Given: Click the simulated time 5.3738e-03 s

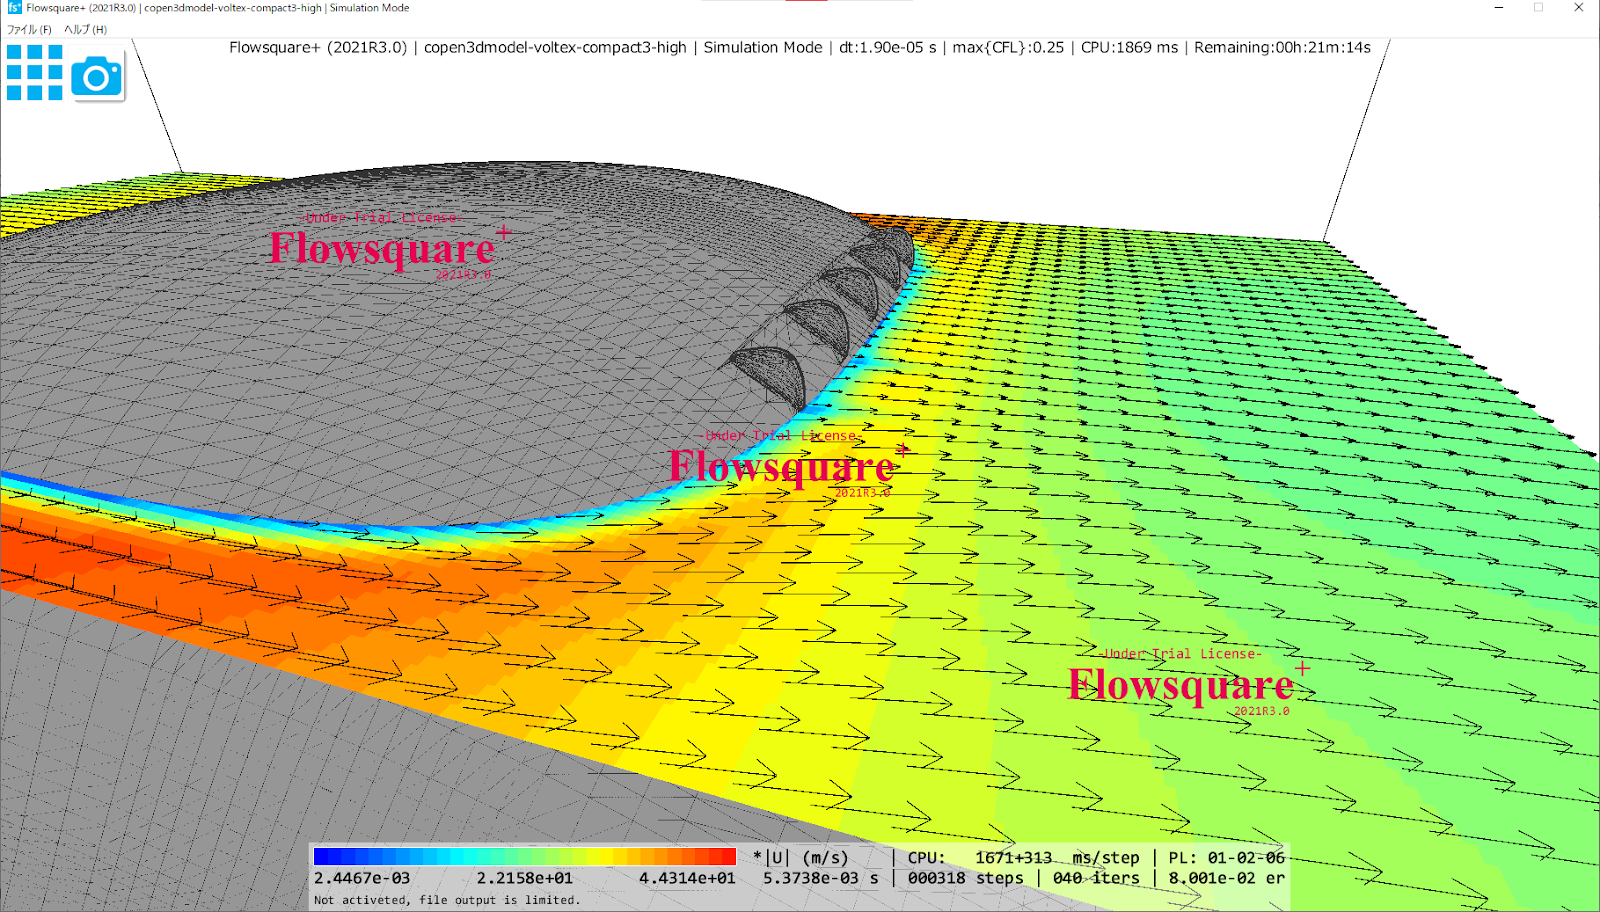Looking at the screenshot, I should point(821,878).
